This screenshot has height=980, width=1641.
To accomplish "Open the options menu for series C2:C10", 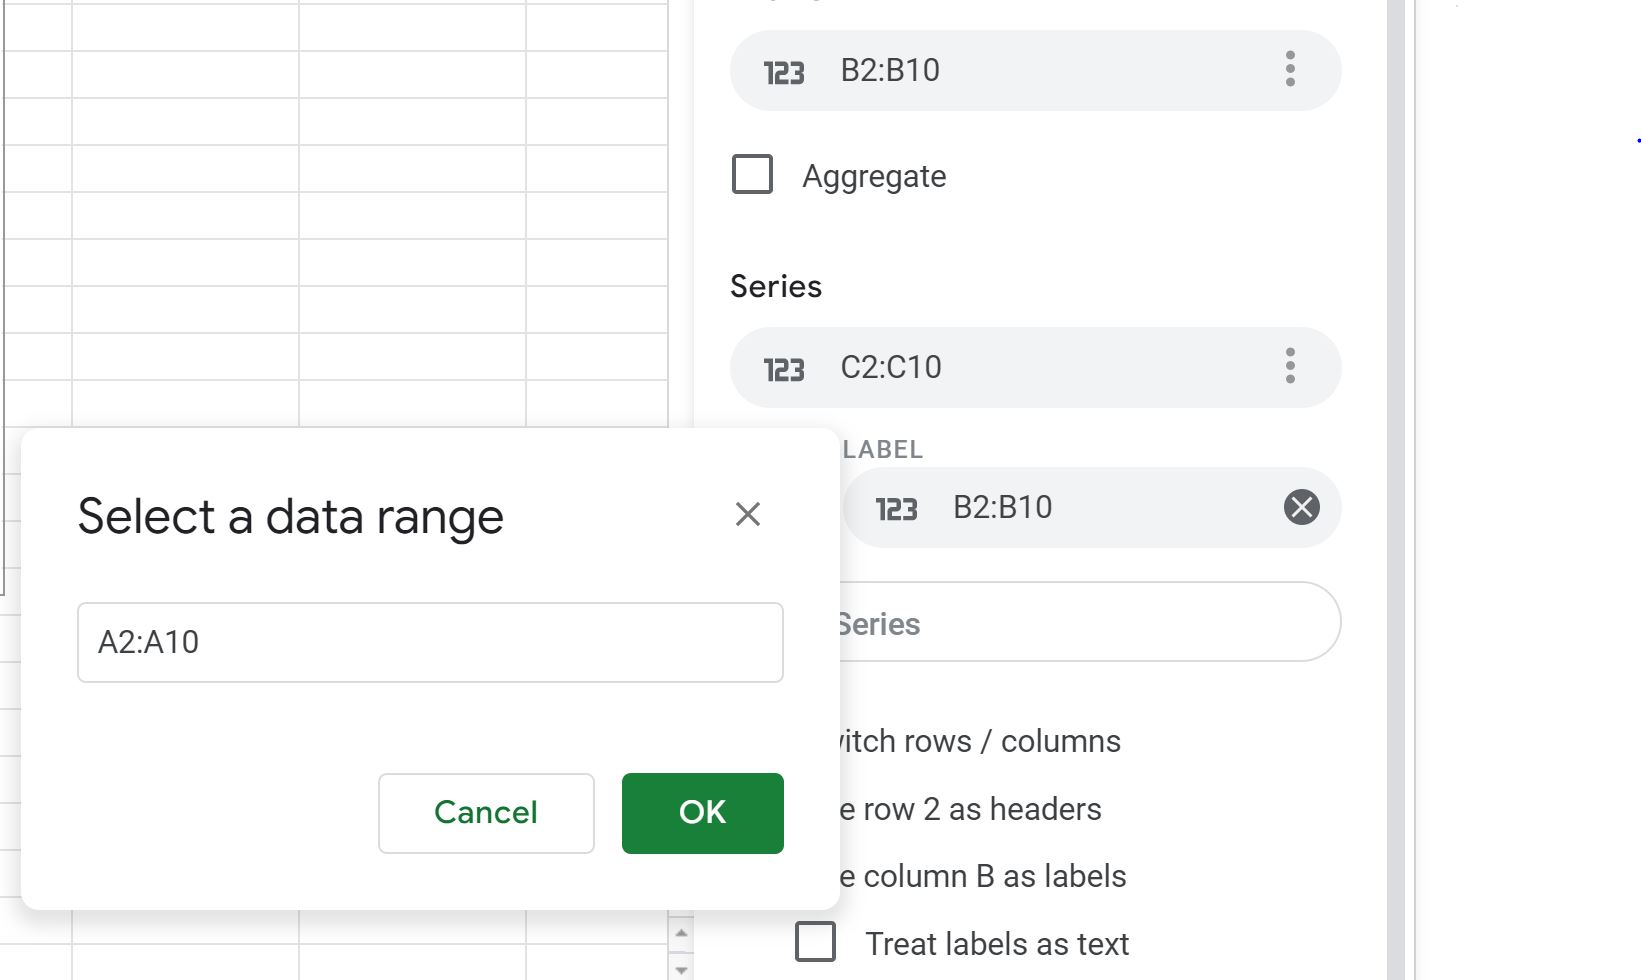I will (x=1291, y=367).
